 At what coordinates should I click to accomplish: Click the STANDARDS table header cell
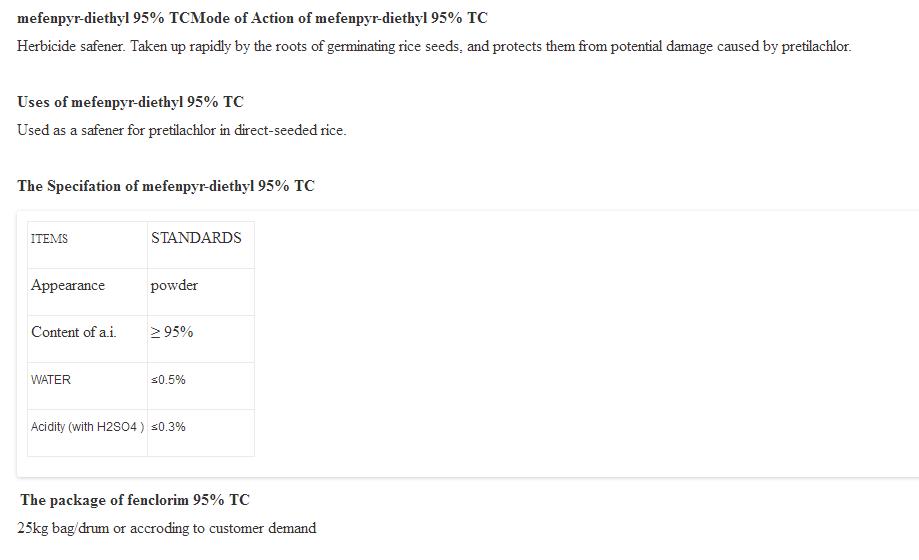pyautogui.click(x=196, y=238)
